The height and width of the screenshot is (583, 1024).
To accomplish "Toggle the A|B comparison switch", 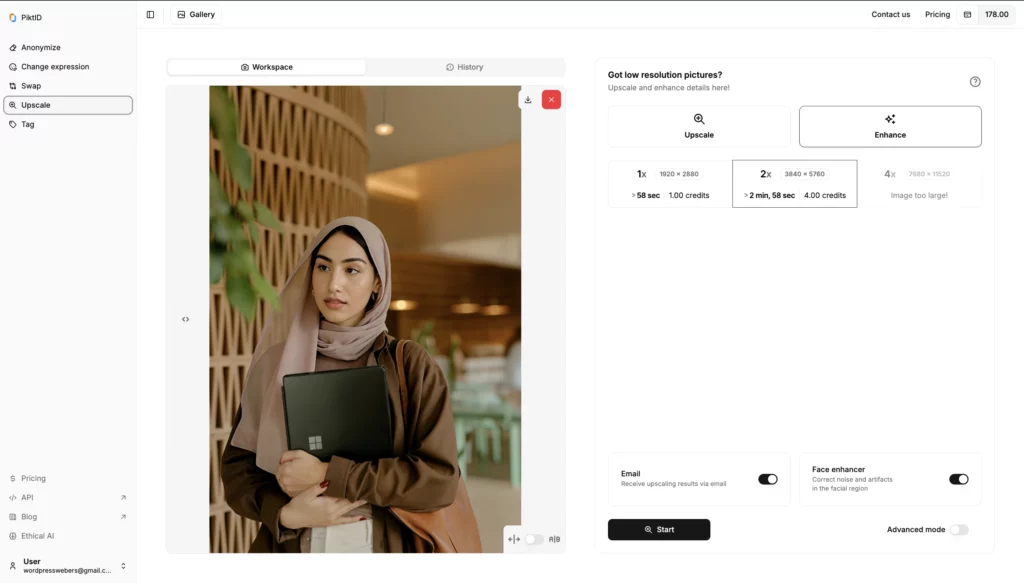I will (535, 540).
